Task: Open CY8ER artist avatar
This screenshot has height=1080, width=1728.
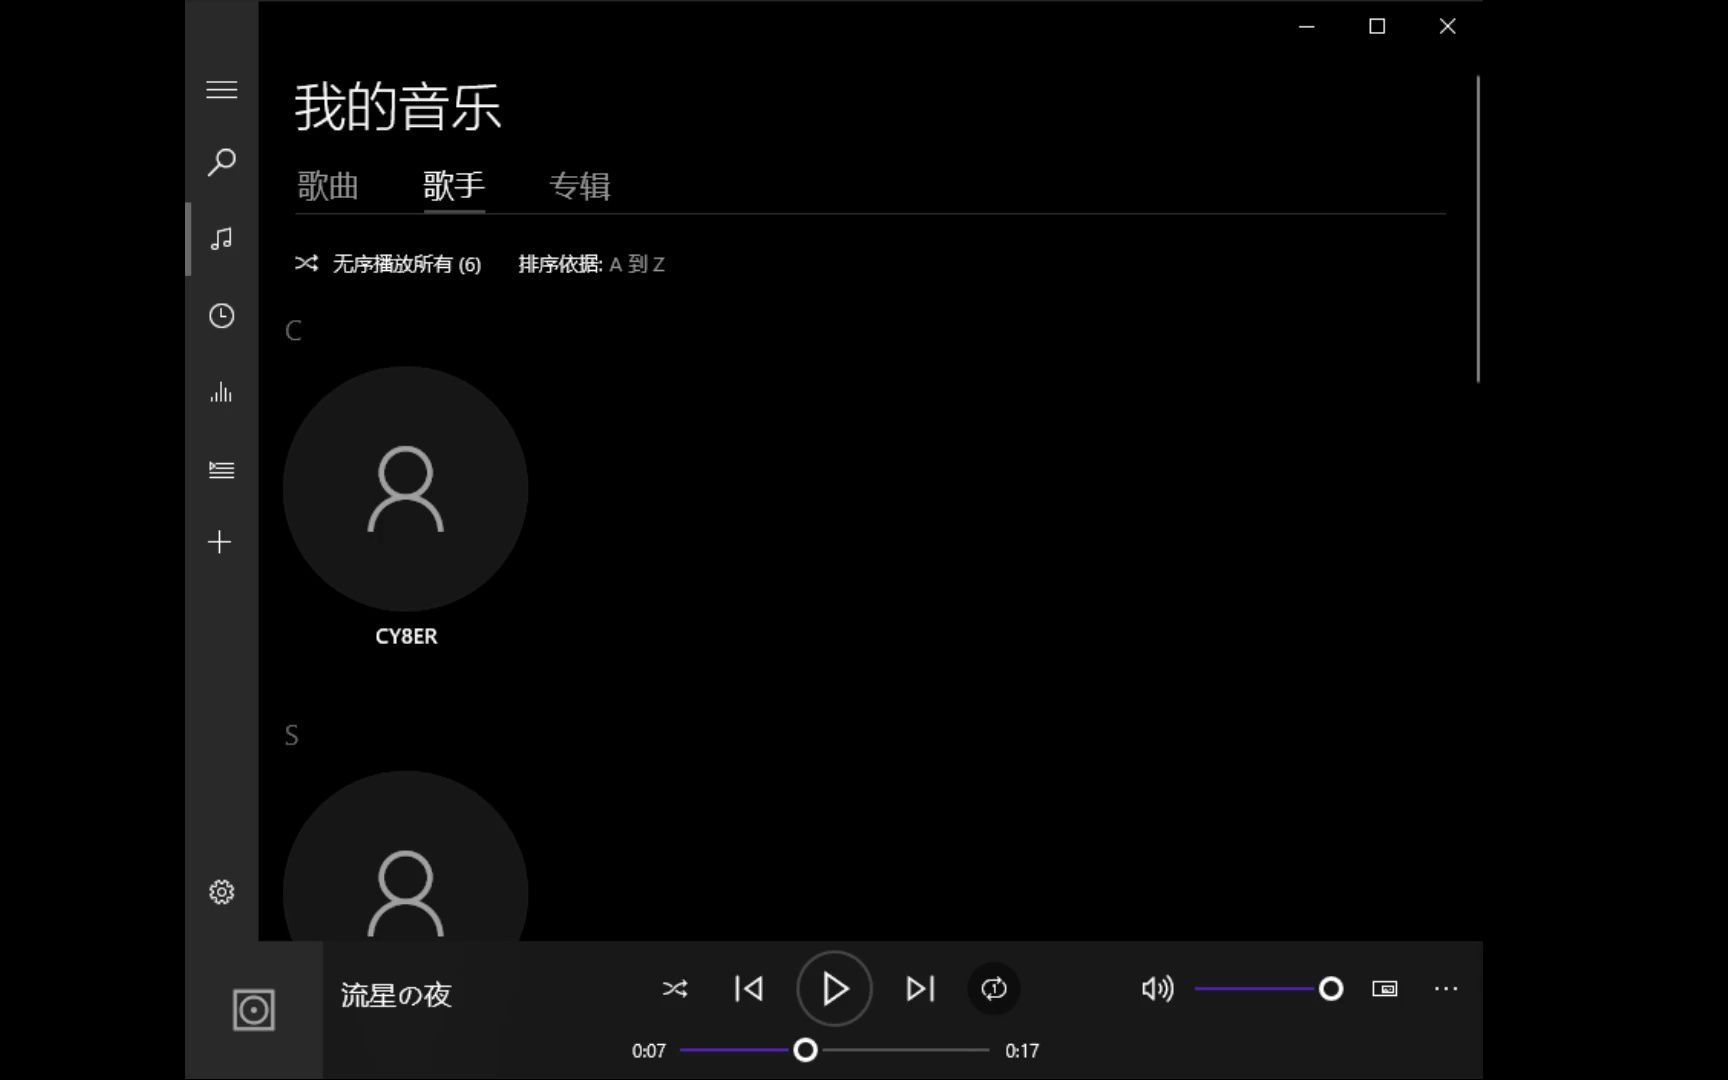Action: (x=406, y=489)
